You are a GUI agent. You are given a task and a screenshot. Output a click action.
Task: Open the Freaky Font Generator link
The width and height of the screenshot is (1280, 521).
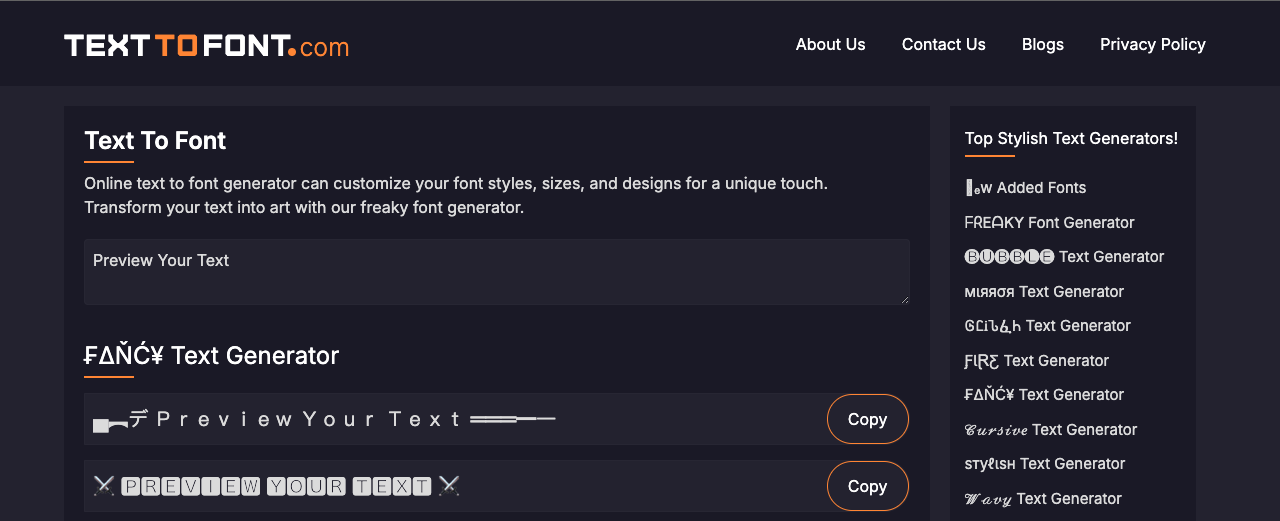1049,222
